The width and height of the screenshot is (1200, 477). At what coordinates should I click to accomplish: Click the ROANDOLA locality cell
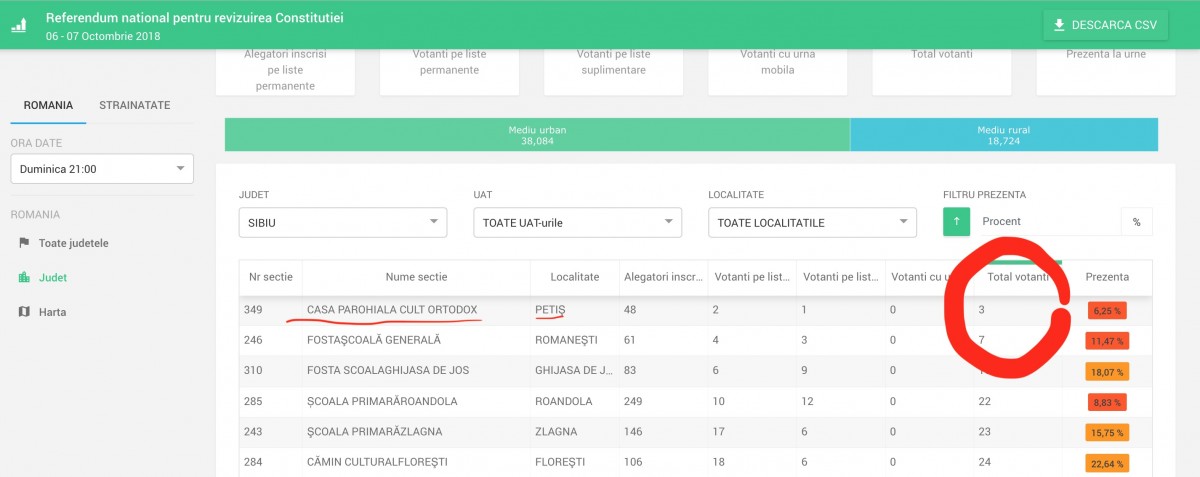tap(564, 401)
